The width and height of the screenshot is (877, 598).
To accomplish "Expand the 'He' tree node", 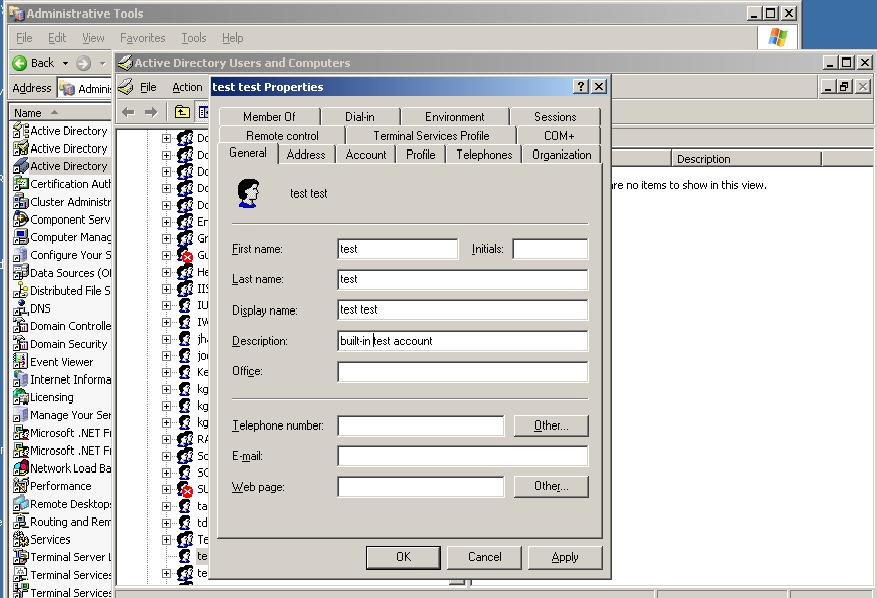I will [x=166, y=272].
